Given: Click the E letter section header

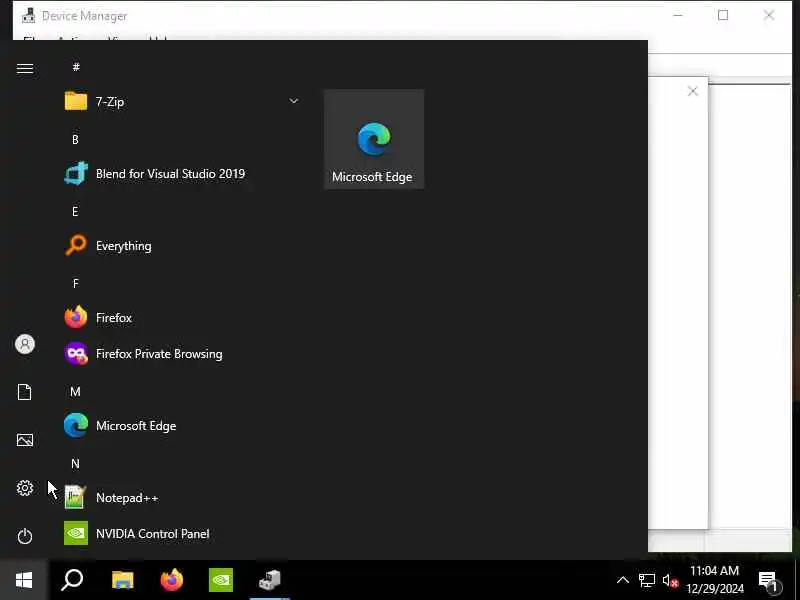Looking at the screenshot, I should [x=76, y=211].
